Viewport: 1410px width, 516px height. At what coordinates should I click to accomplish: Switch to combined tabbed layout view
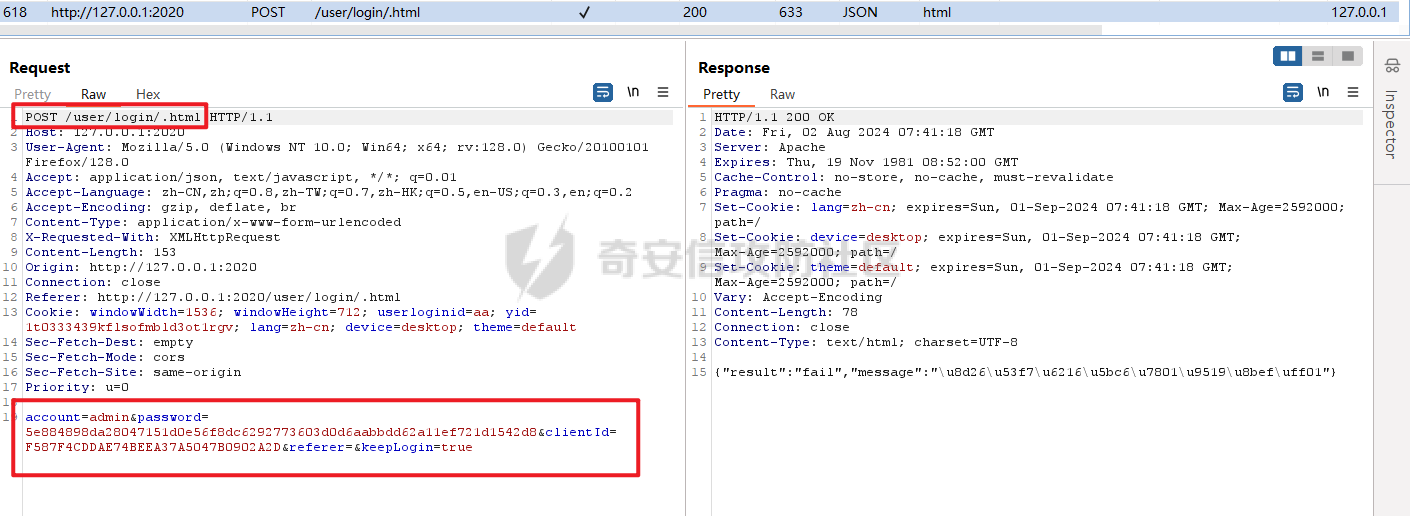pyautogui.click(x=1347, y=56)
